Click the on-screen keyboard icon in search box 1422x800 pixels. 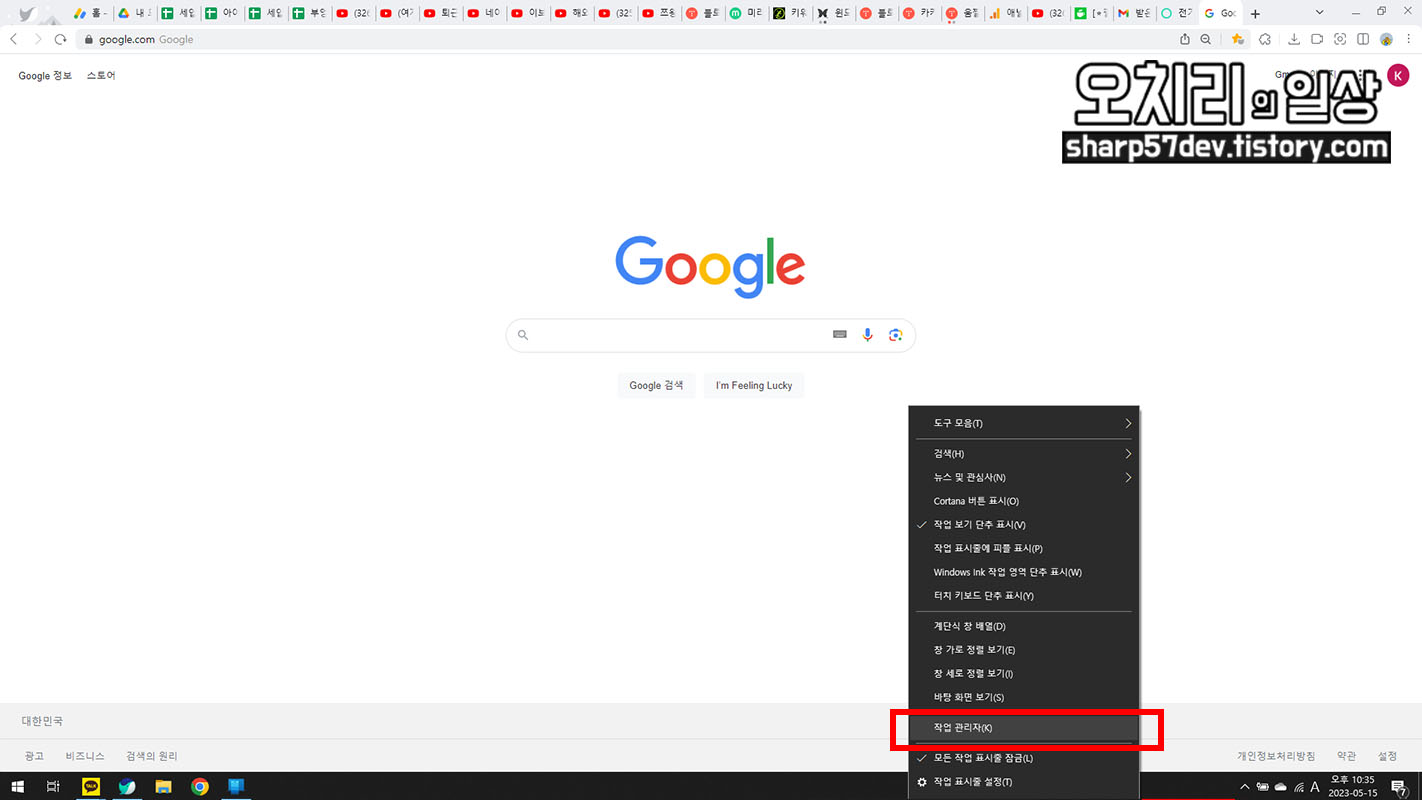point(840,335)
